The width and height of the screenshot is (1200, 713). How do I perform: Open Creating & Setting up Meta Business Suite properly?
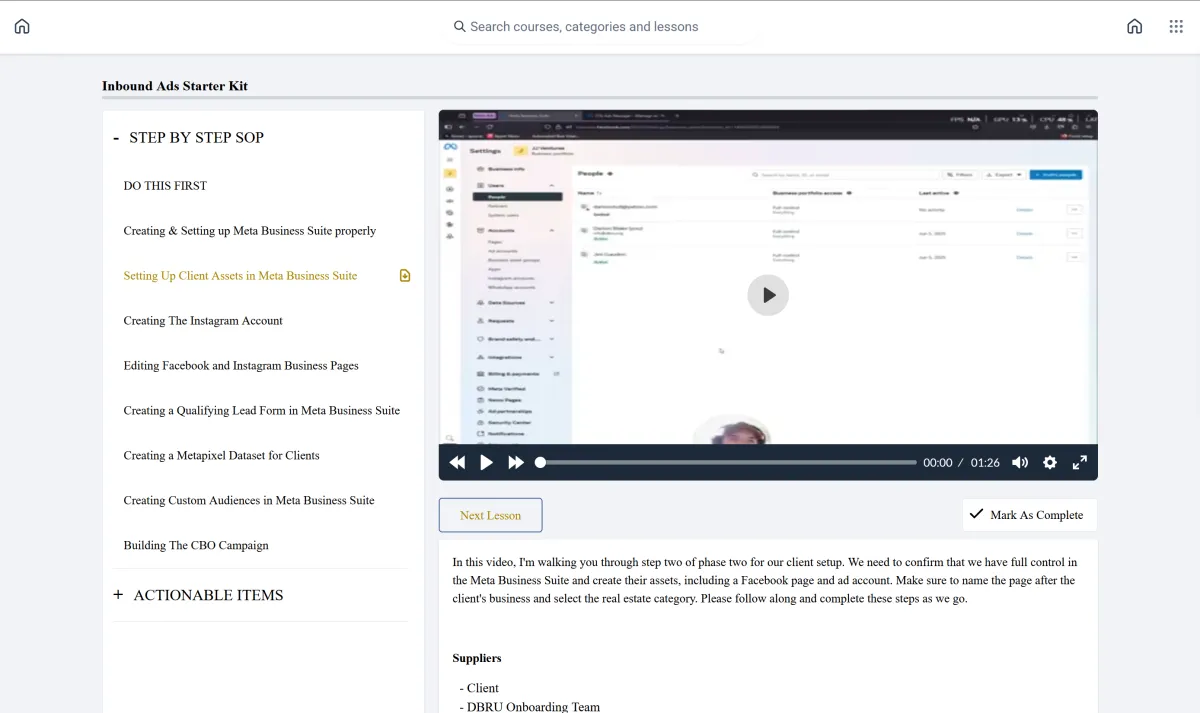(250, 231)
